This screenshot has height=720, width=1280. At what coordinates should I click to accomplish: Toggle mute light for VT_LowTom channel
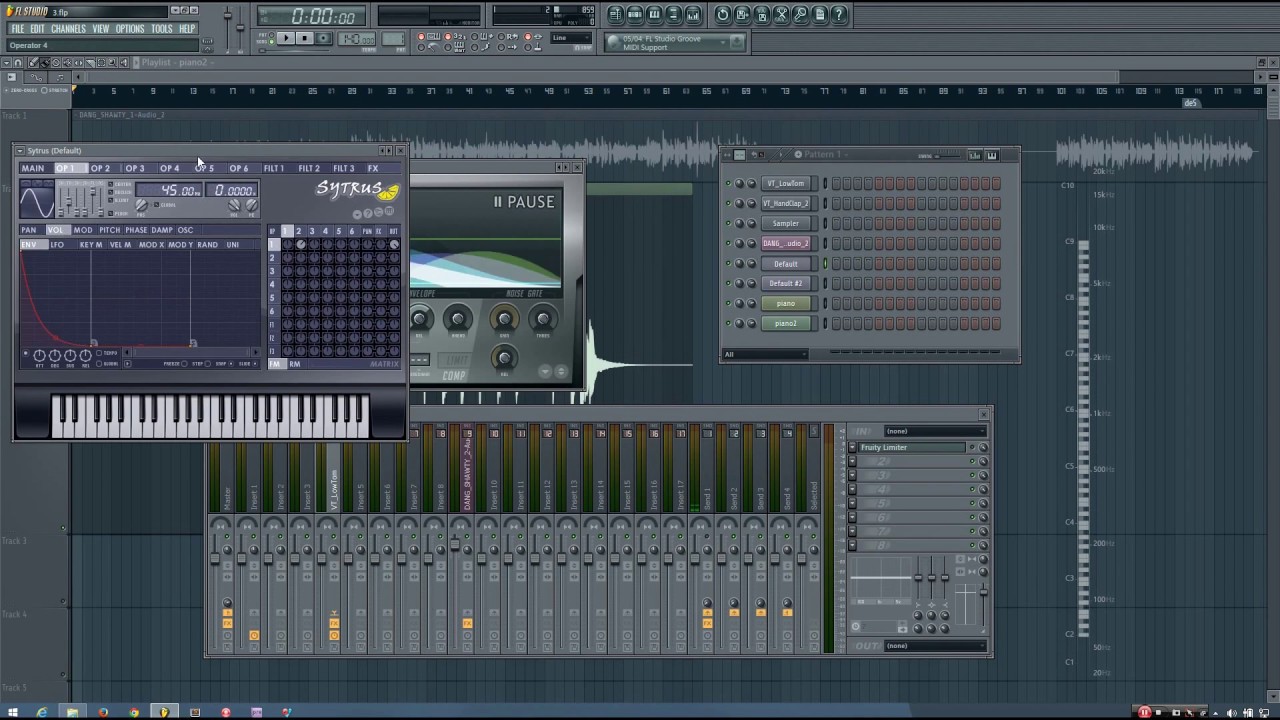[x=728, y=184]
